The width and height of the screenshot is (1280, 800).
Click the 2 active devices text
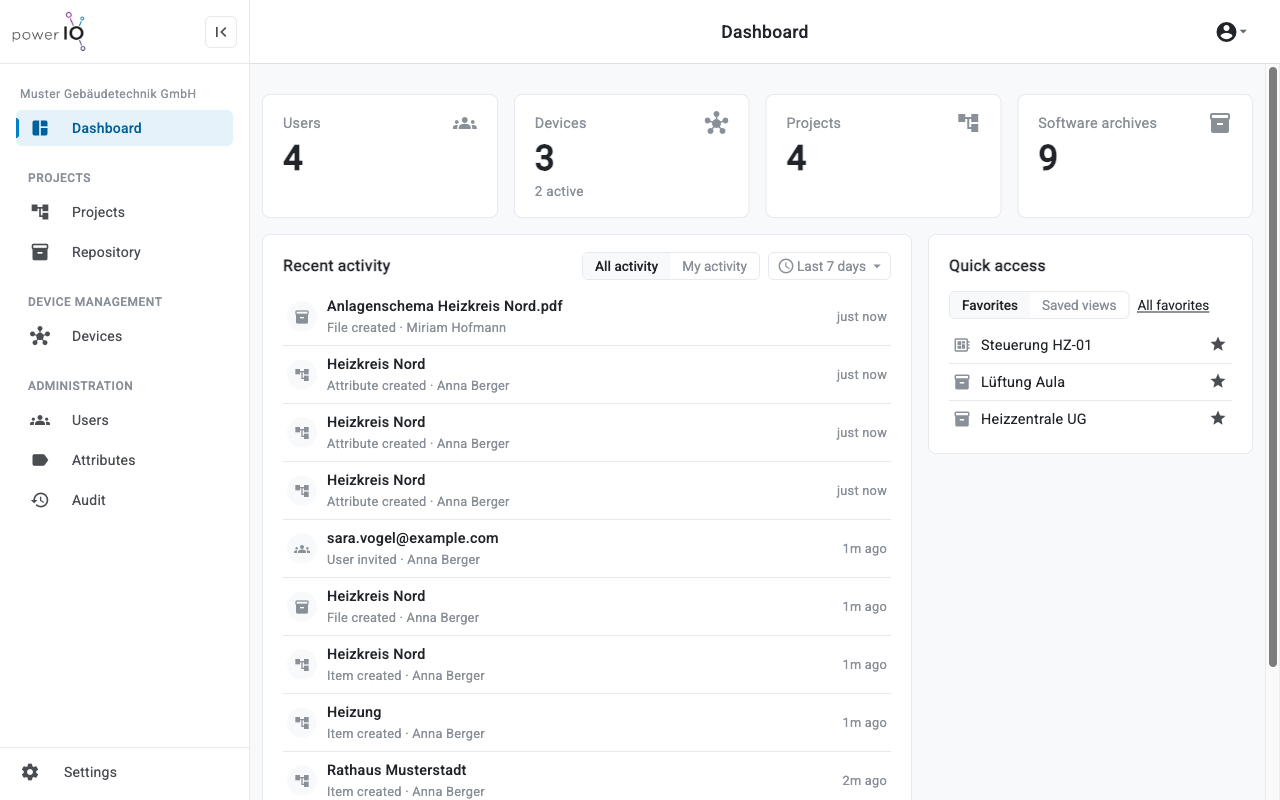[559, 191]
